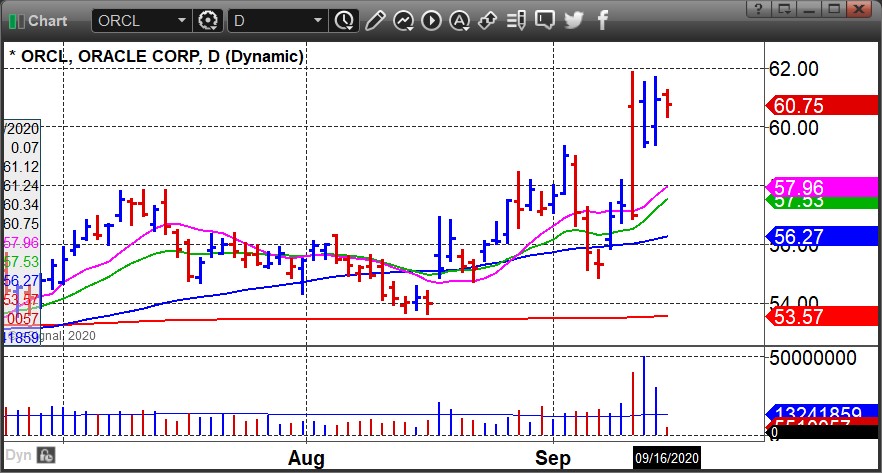The width and height of the screenshot is (882, 473).
Task: Share chart on Twitter
Action: tap(574, 21)
